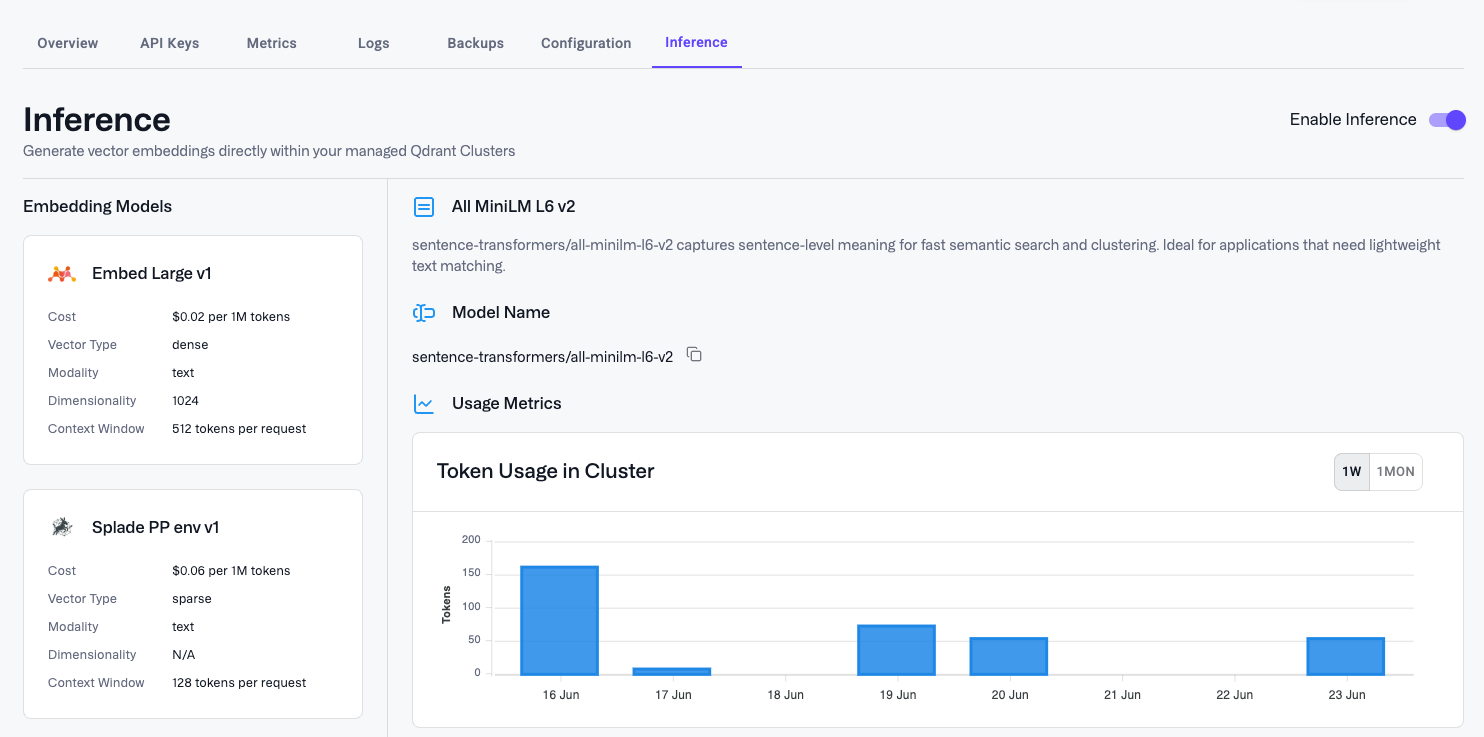
Task: Select the Splade PP env v1 model icon
Action: 62,526
